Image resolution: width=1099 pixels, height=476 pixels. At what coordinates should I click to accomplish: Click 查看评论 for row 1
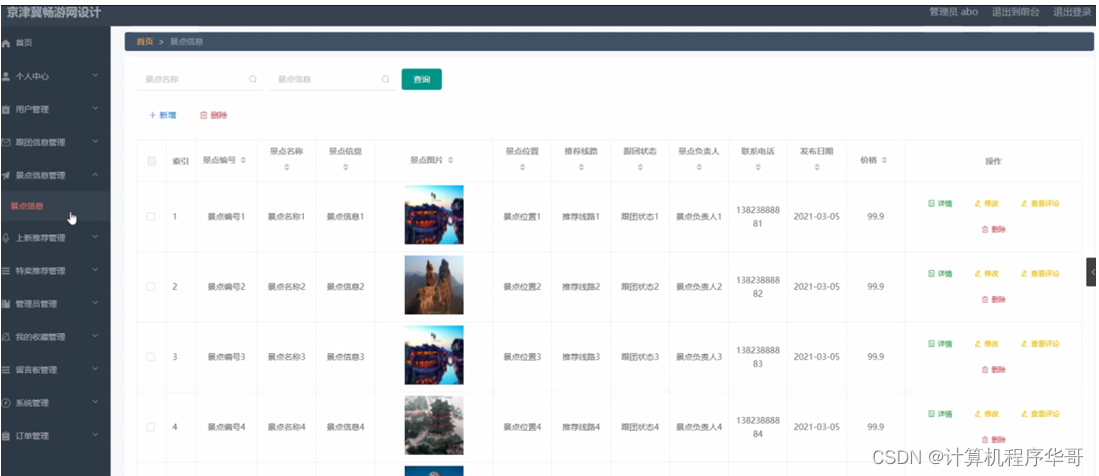tap(1040, 203)
